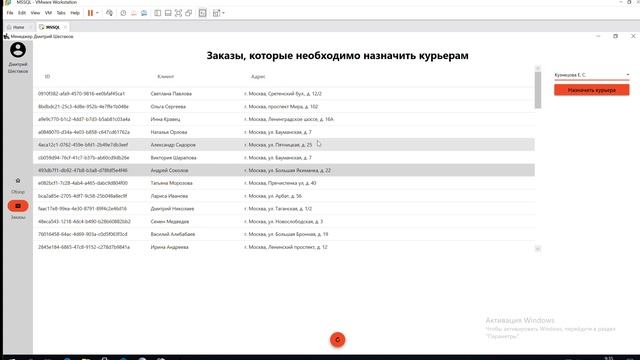The width and height of the screenshot is (640, 360).
Task: Toggle the thumbnail bar view icon
Action: [168, 13]
